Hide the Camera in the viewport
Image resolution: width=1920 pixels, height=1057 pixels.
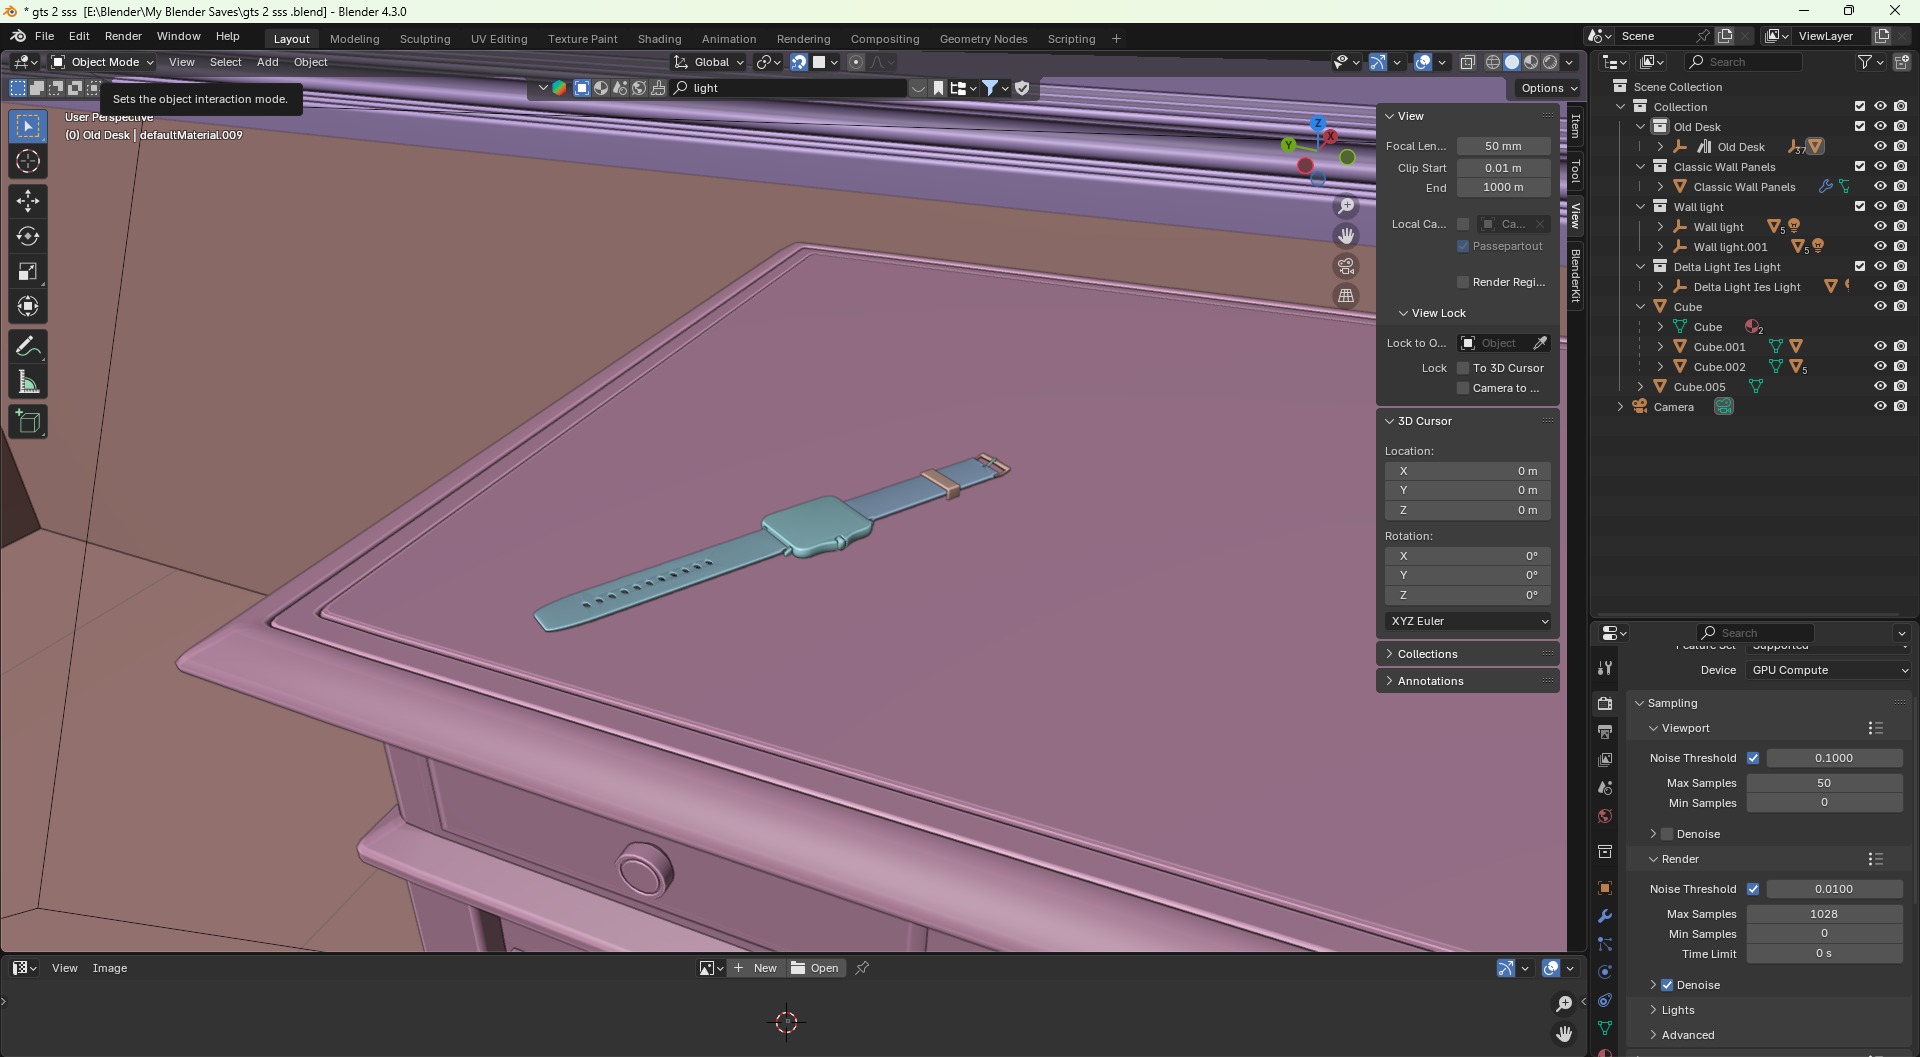[1880, 407]
